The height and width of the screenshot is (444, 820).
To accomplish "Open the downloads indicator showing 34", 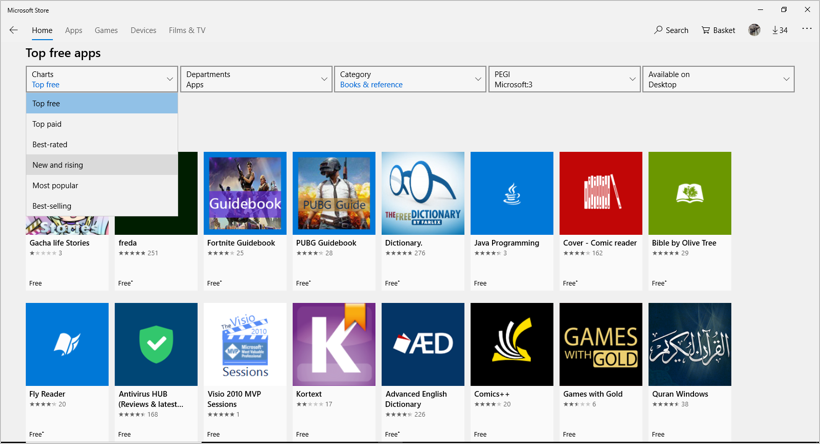I will click(780, 30).
